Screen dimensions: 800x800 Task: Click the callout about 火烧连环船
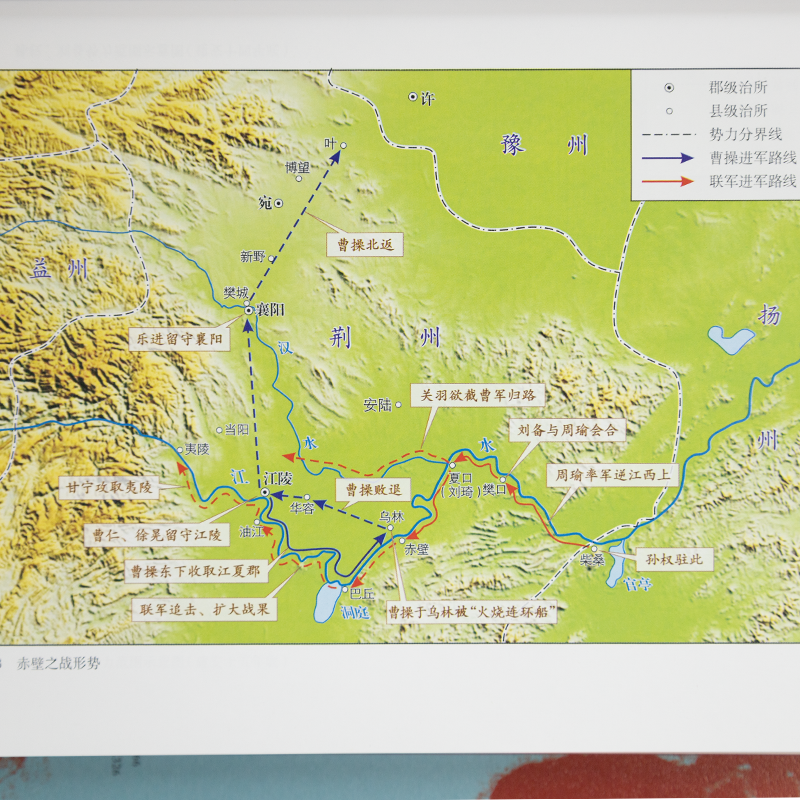pos(471,611)
